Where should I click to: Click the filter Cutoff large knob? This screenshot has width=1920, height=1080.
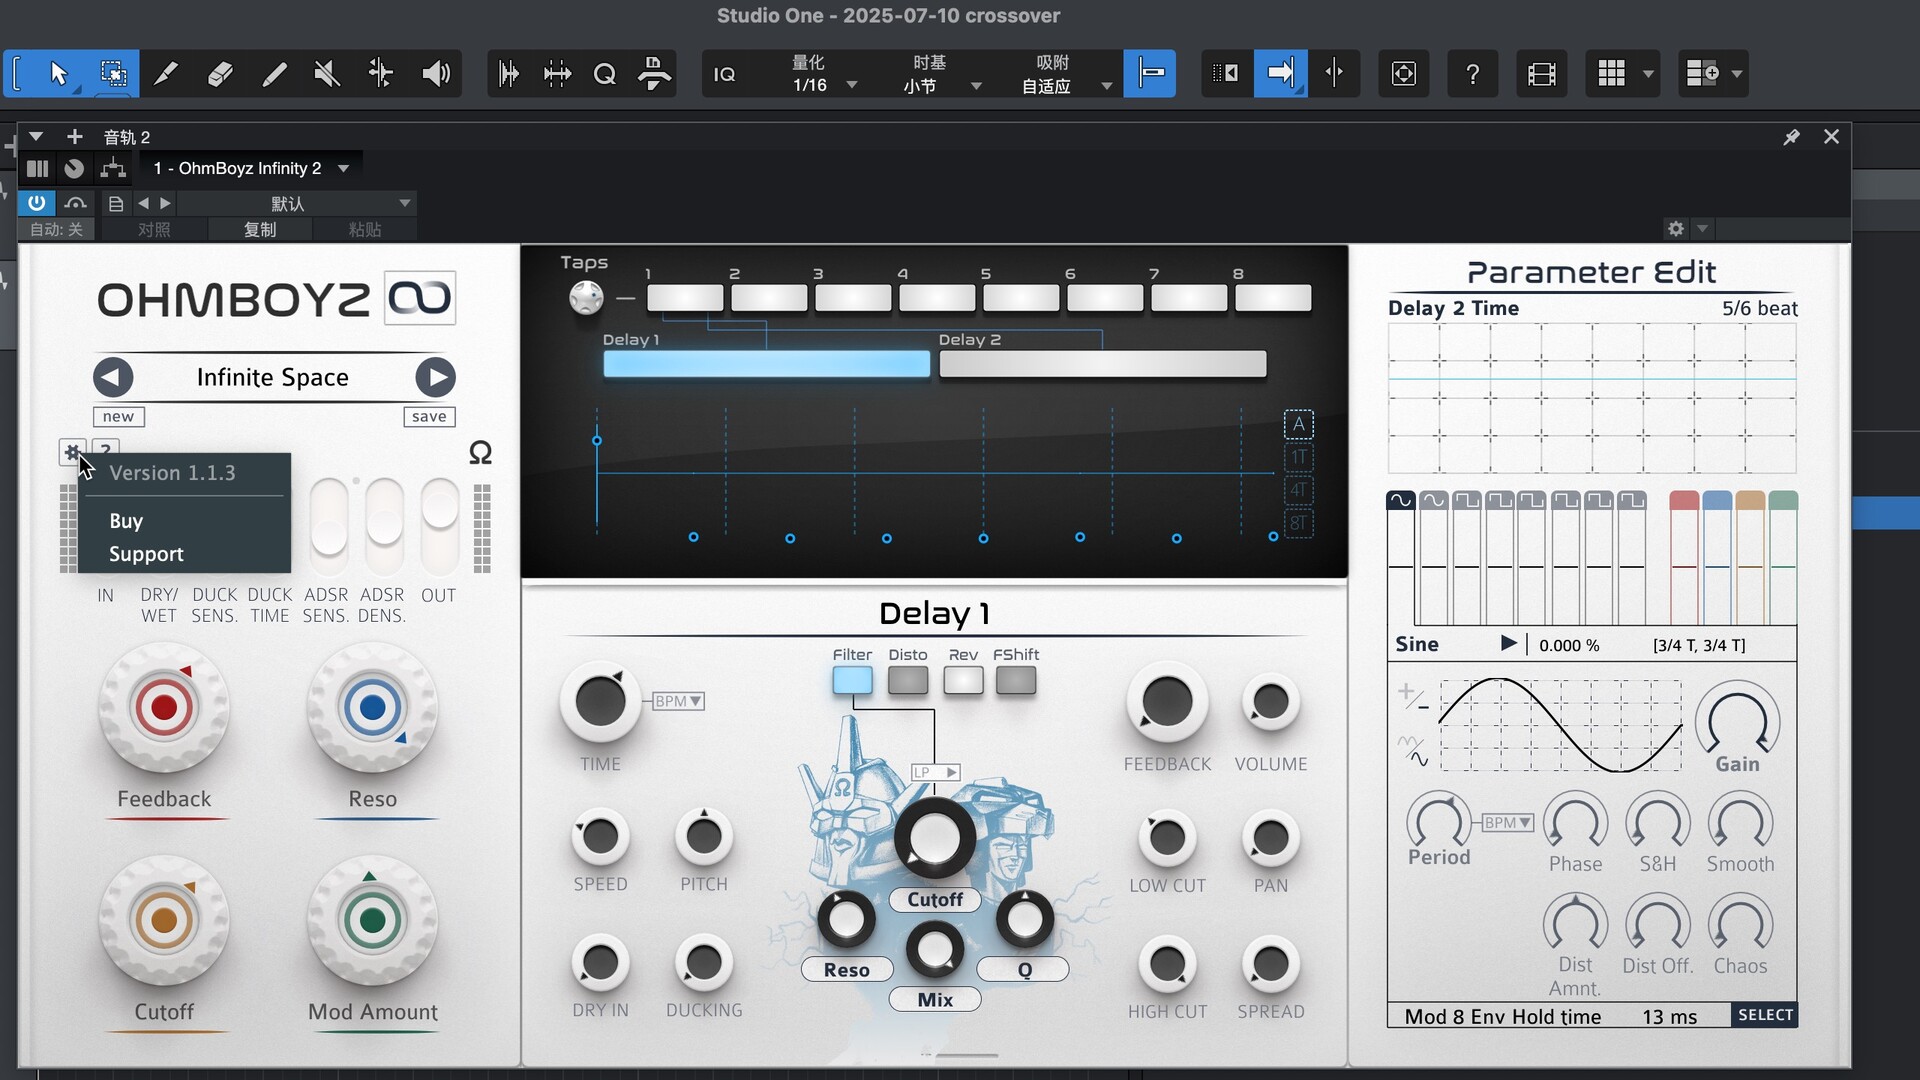[934, 838]
